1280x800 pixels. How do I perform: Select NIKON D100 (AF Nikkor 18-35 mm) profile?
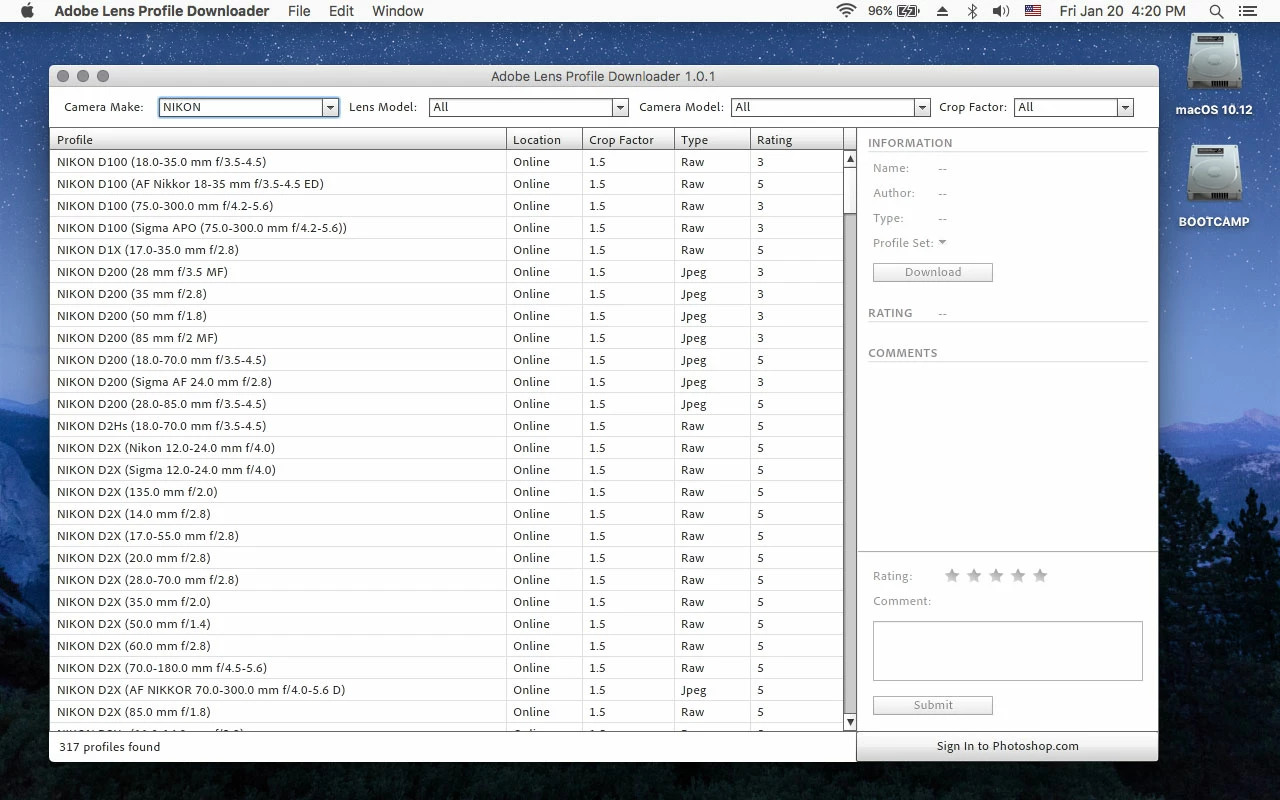[446, 184]
